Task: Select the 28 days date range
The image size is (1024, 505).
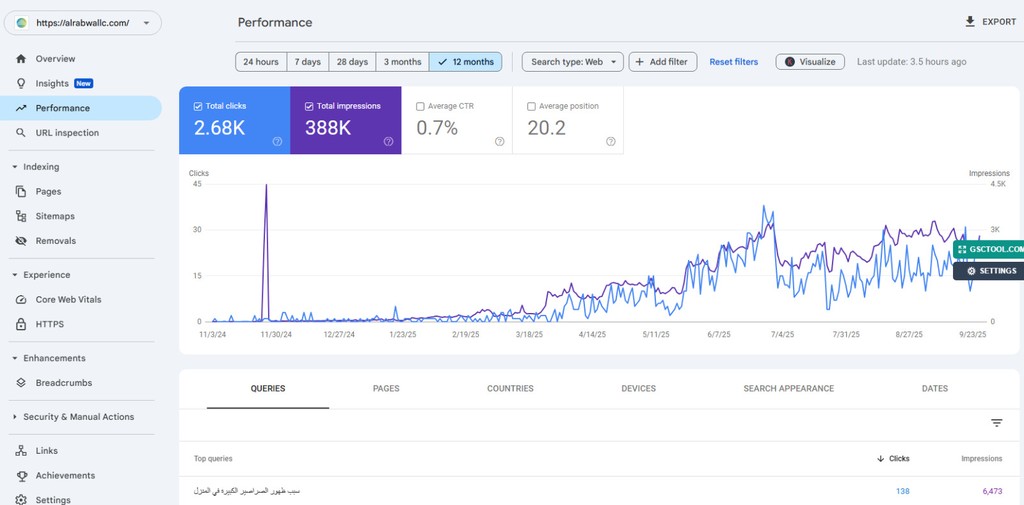Action: pyautogui.click(x=351, y=62)
